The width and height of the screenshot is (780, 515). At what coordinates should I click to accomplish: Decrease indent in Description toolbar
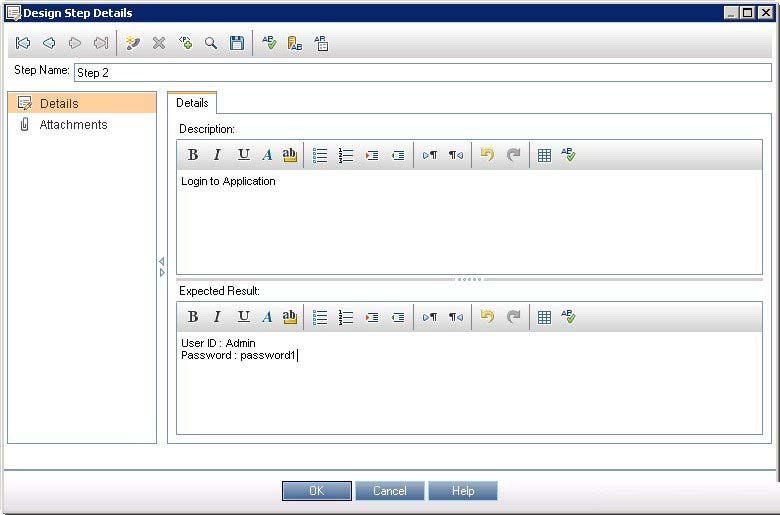(x=398, y=155)
